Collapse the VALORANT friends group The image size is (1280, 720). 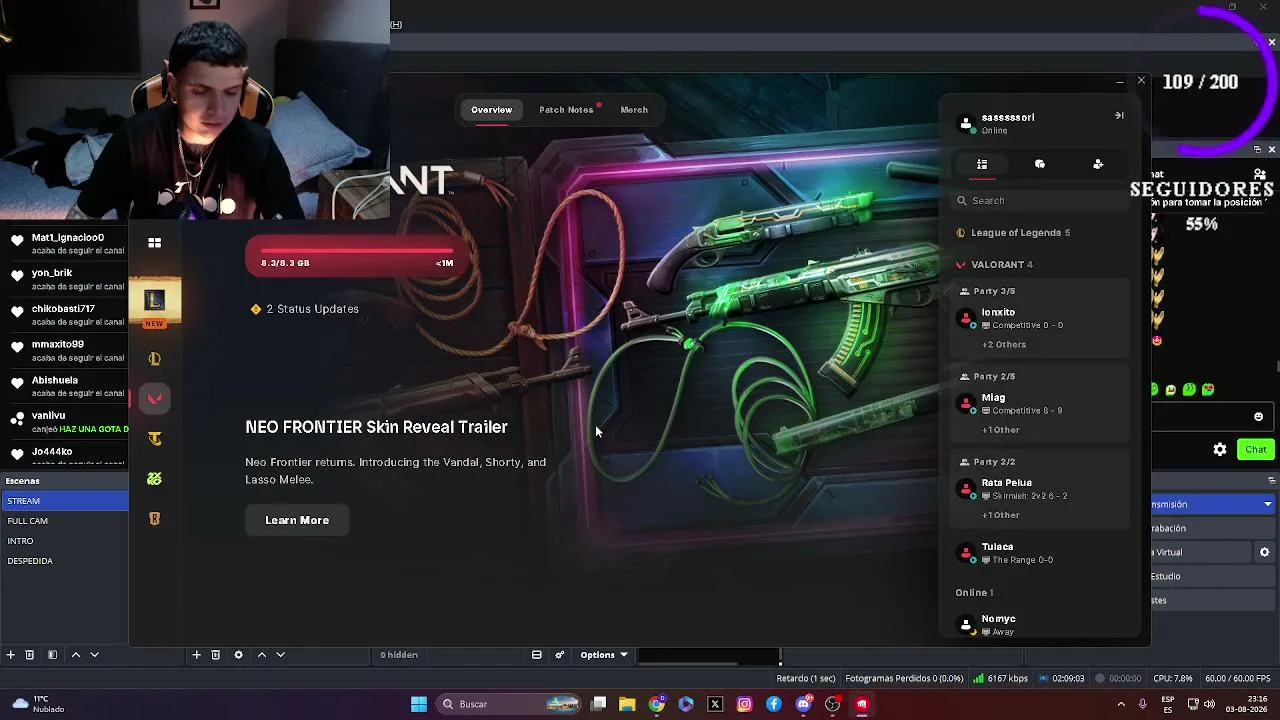[996, 265]
